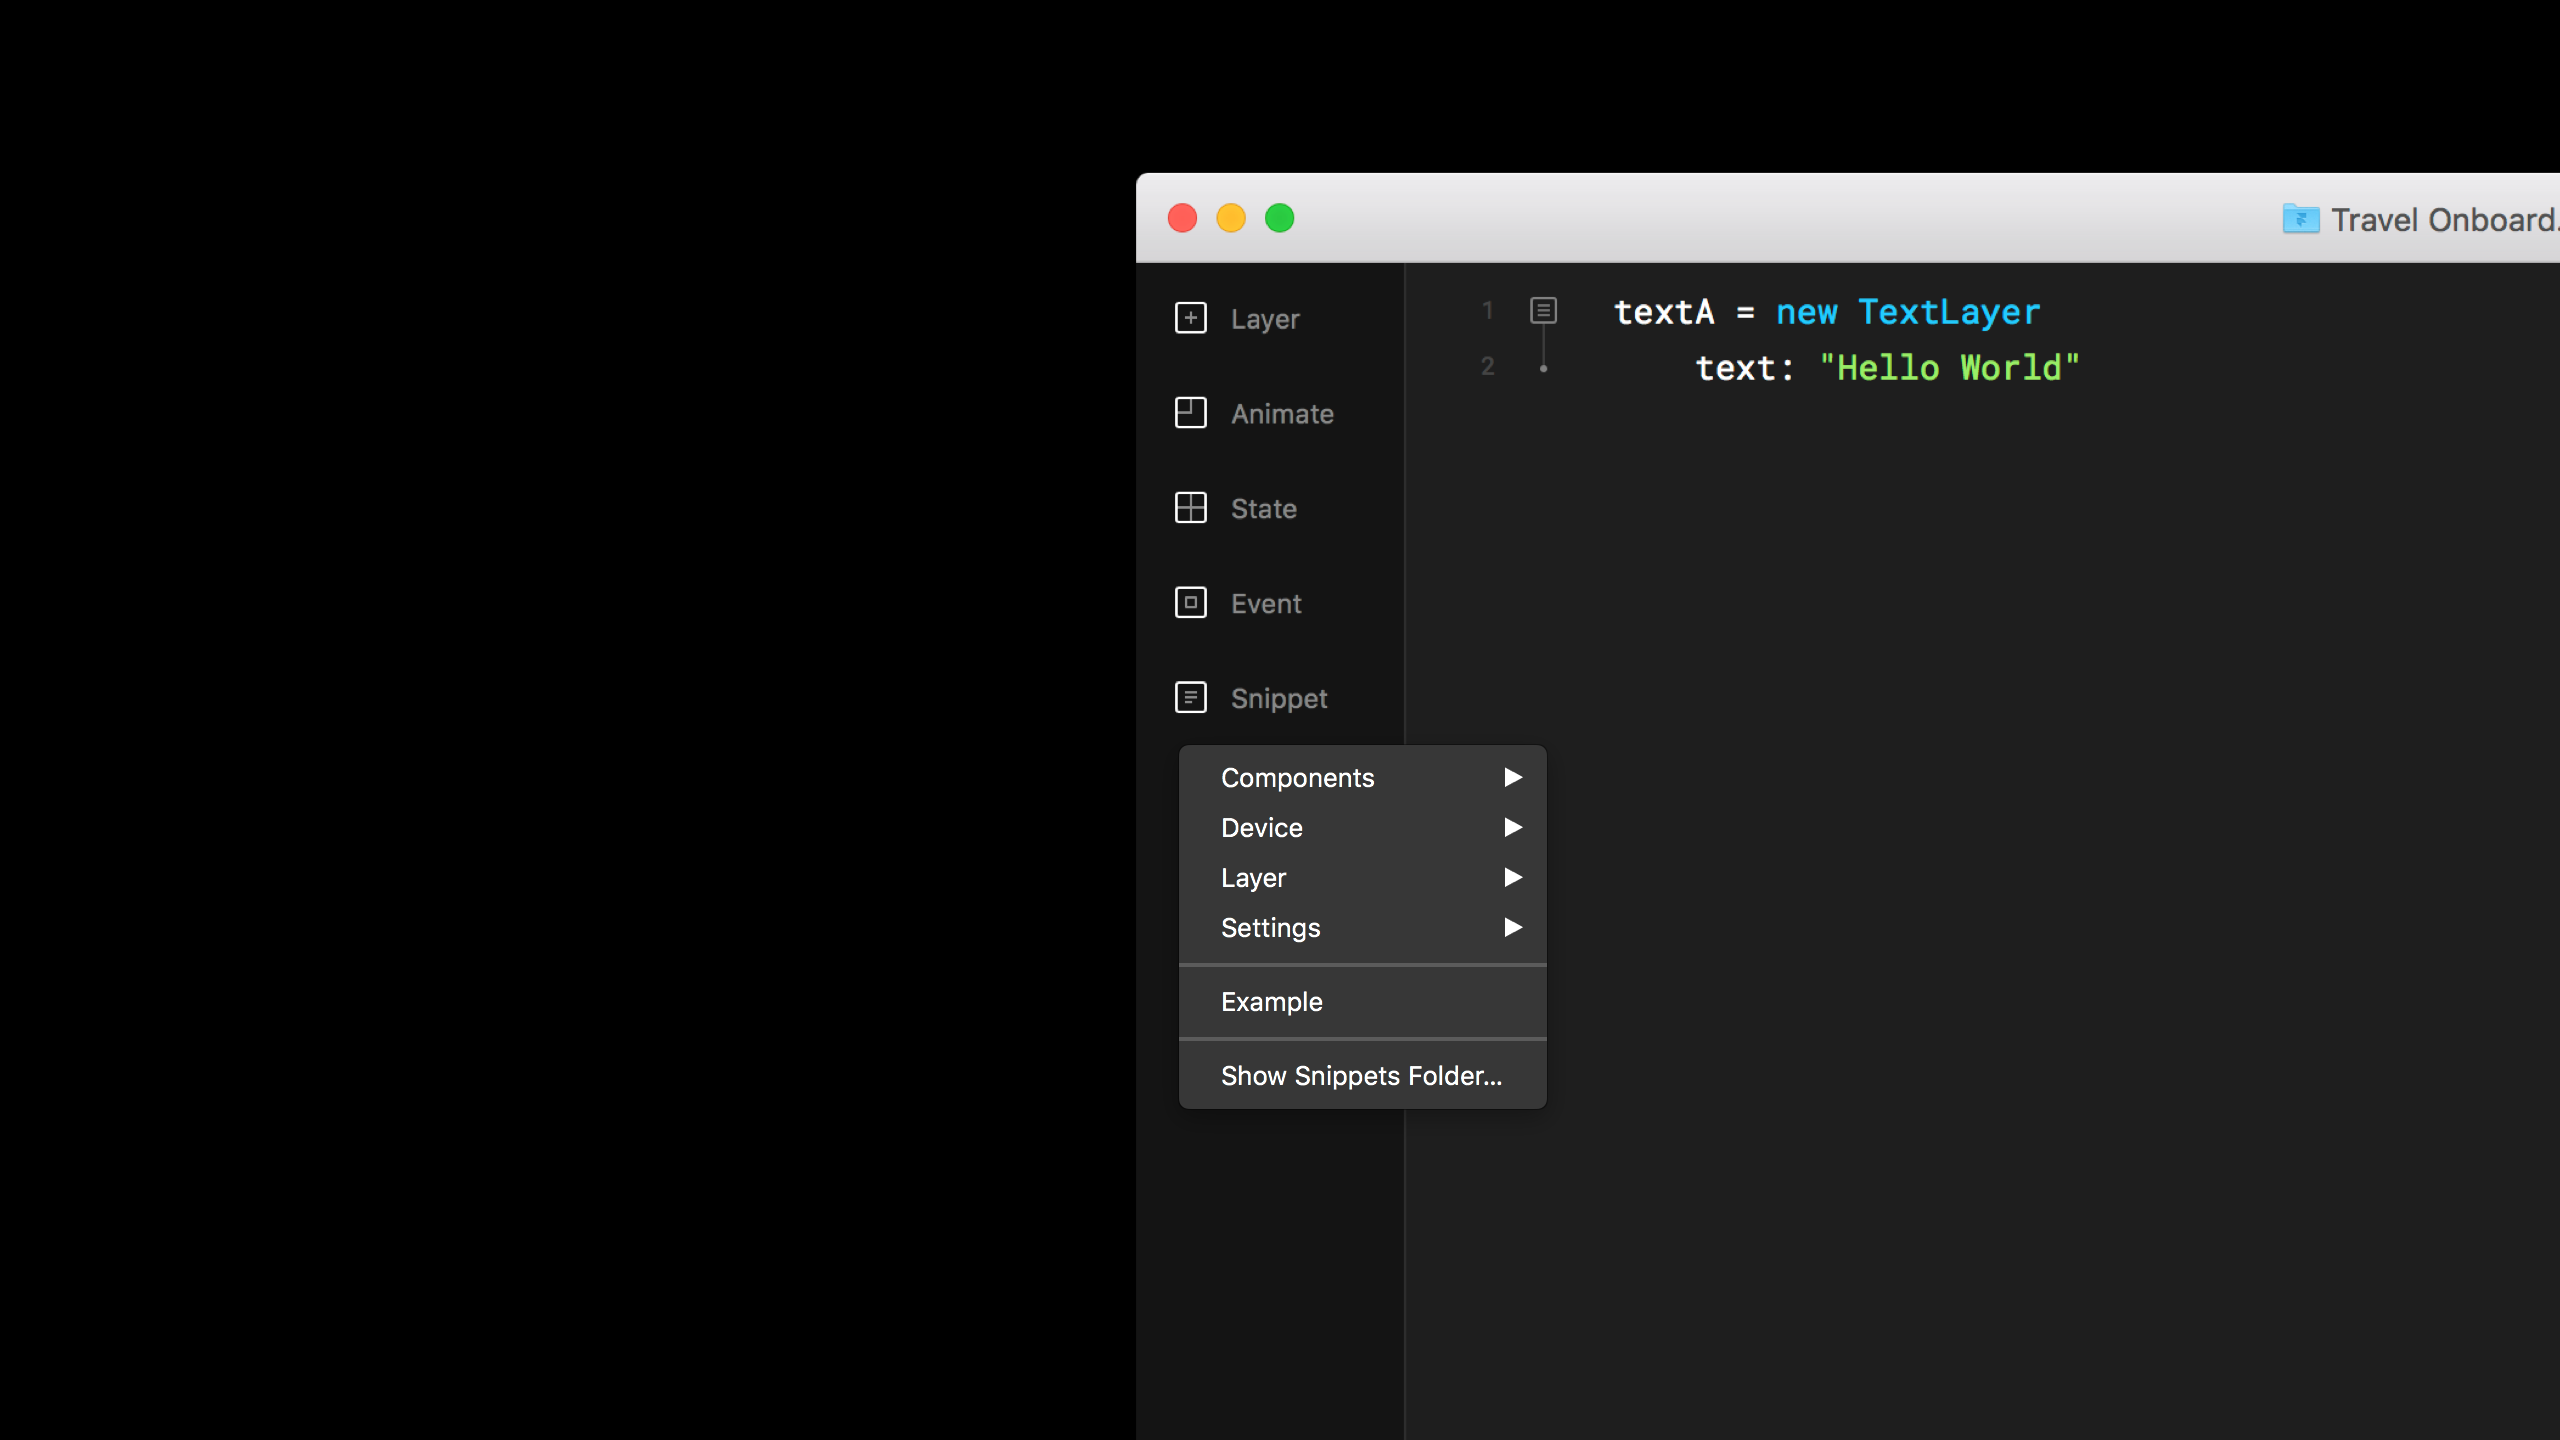Click the snippet fold icon beside line 1
The width and height of the screenshot is (2560, 1440).
click(x=1543, y=311)
